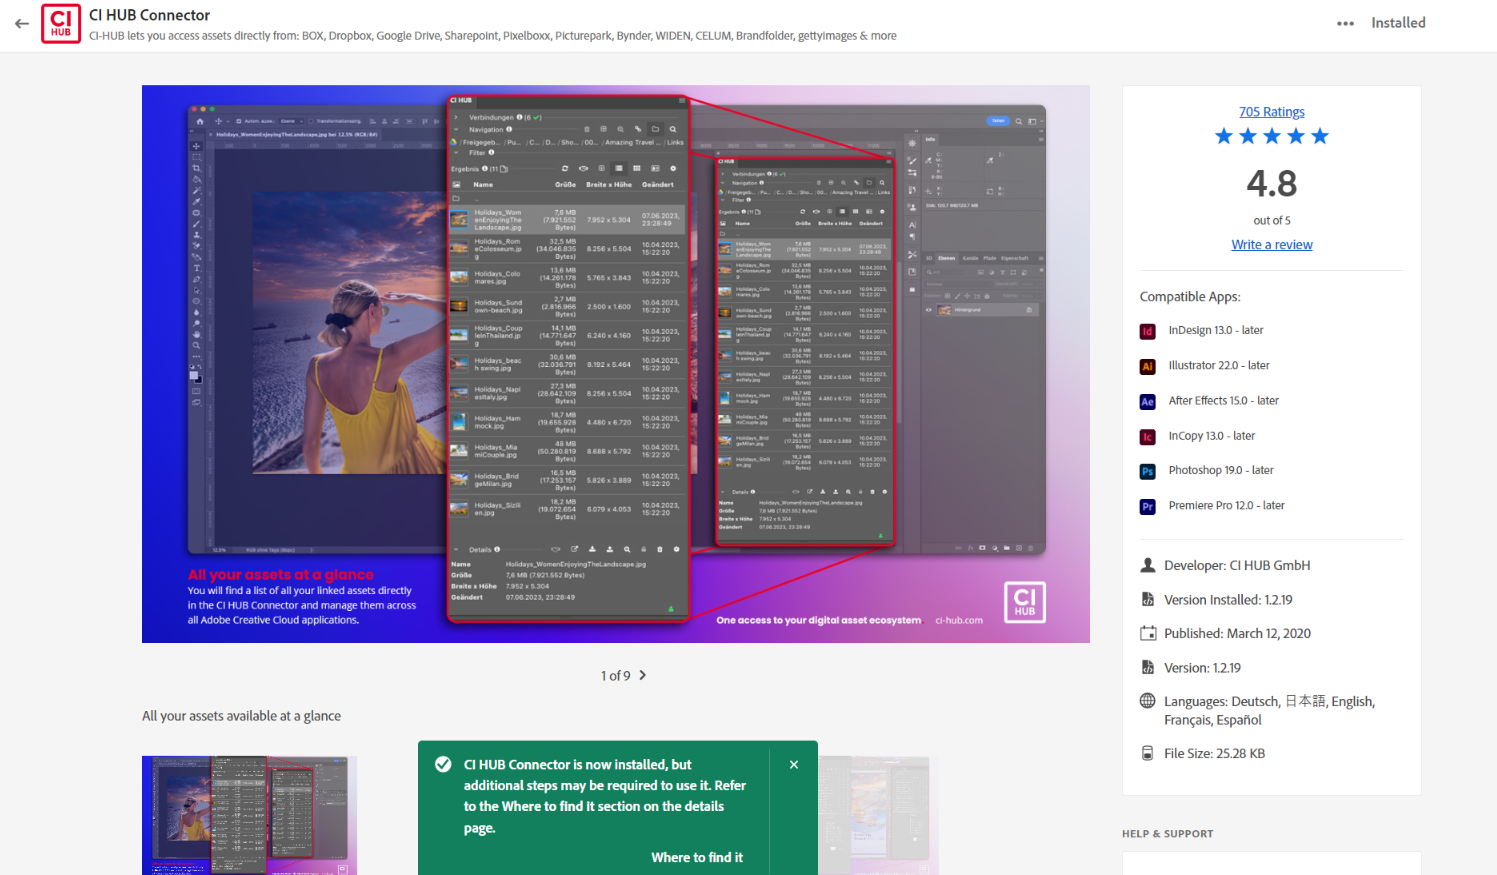Viewport: 1497px width, 875px height.
Task: Click the Developer person icon
Action: click(1148, 565)
